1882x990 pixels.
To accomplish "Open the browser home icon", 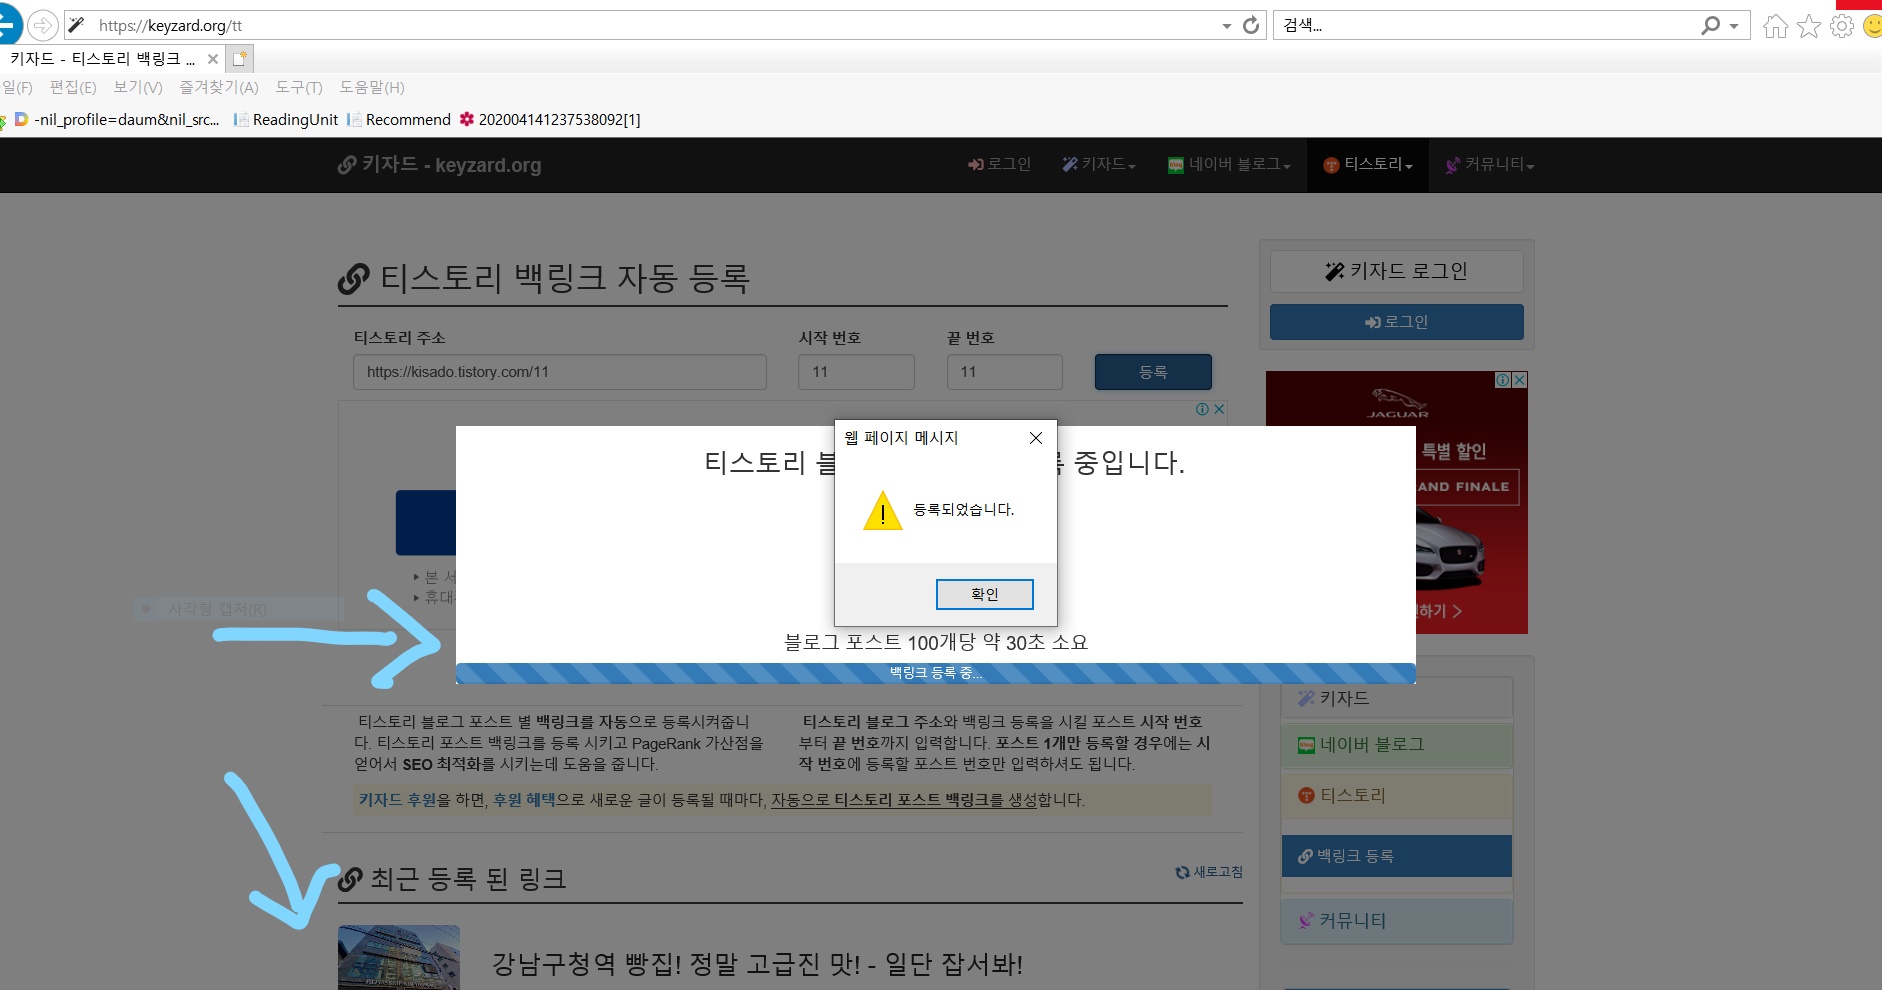I will point(1775,26).
